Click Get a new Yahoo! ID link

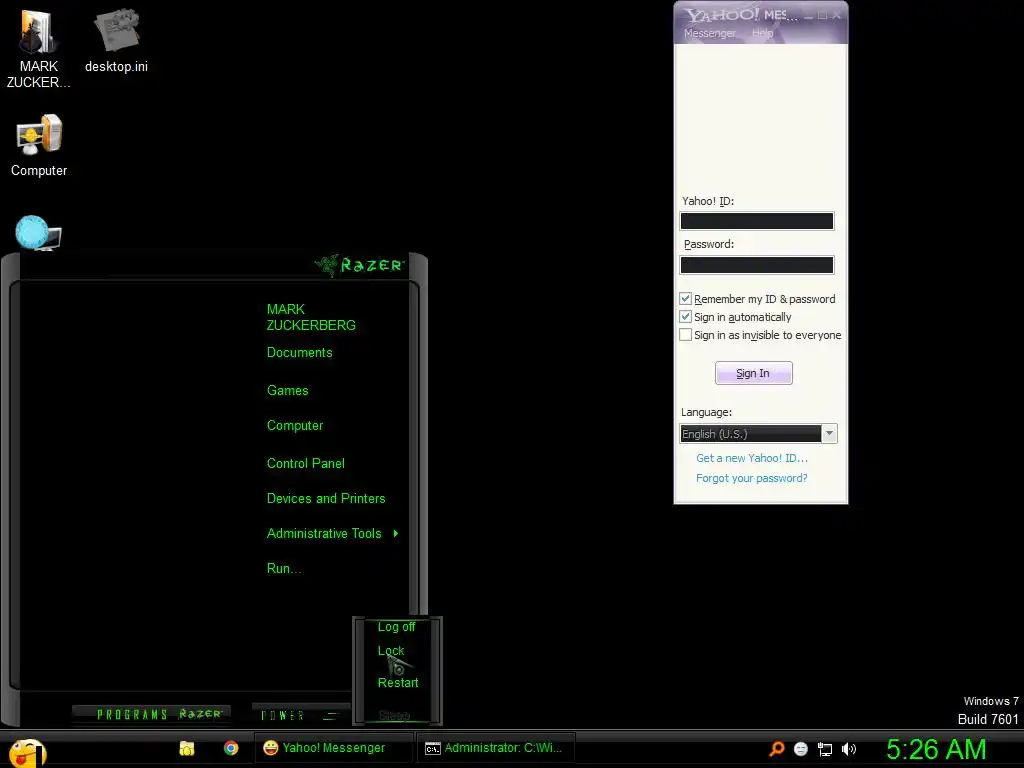[752, 458]
